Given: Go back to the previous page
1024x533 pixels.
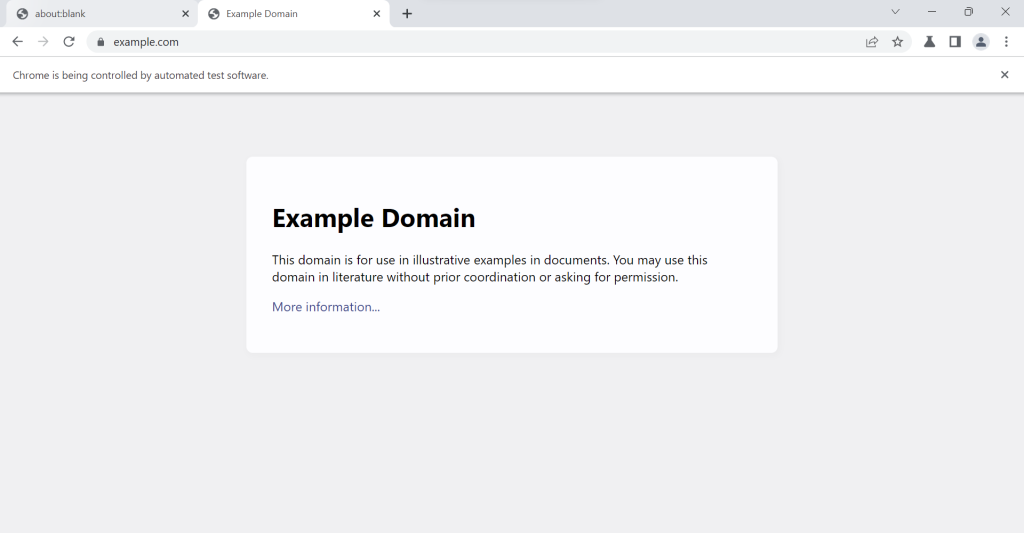Looking at the screenshot, I should (17, 42).
